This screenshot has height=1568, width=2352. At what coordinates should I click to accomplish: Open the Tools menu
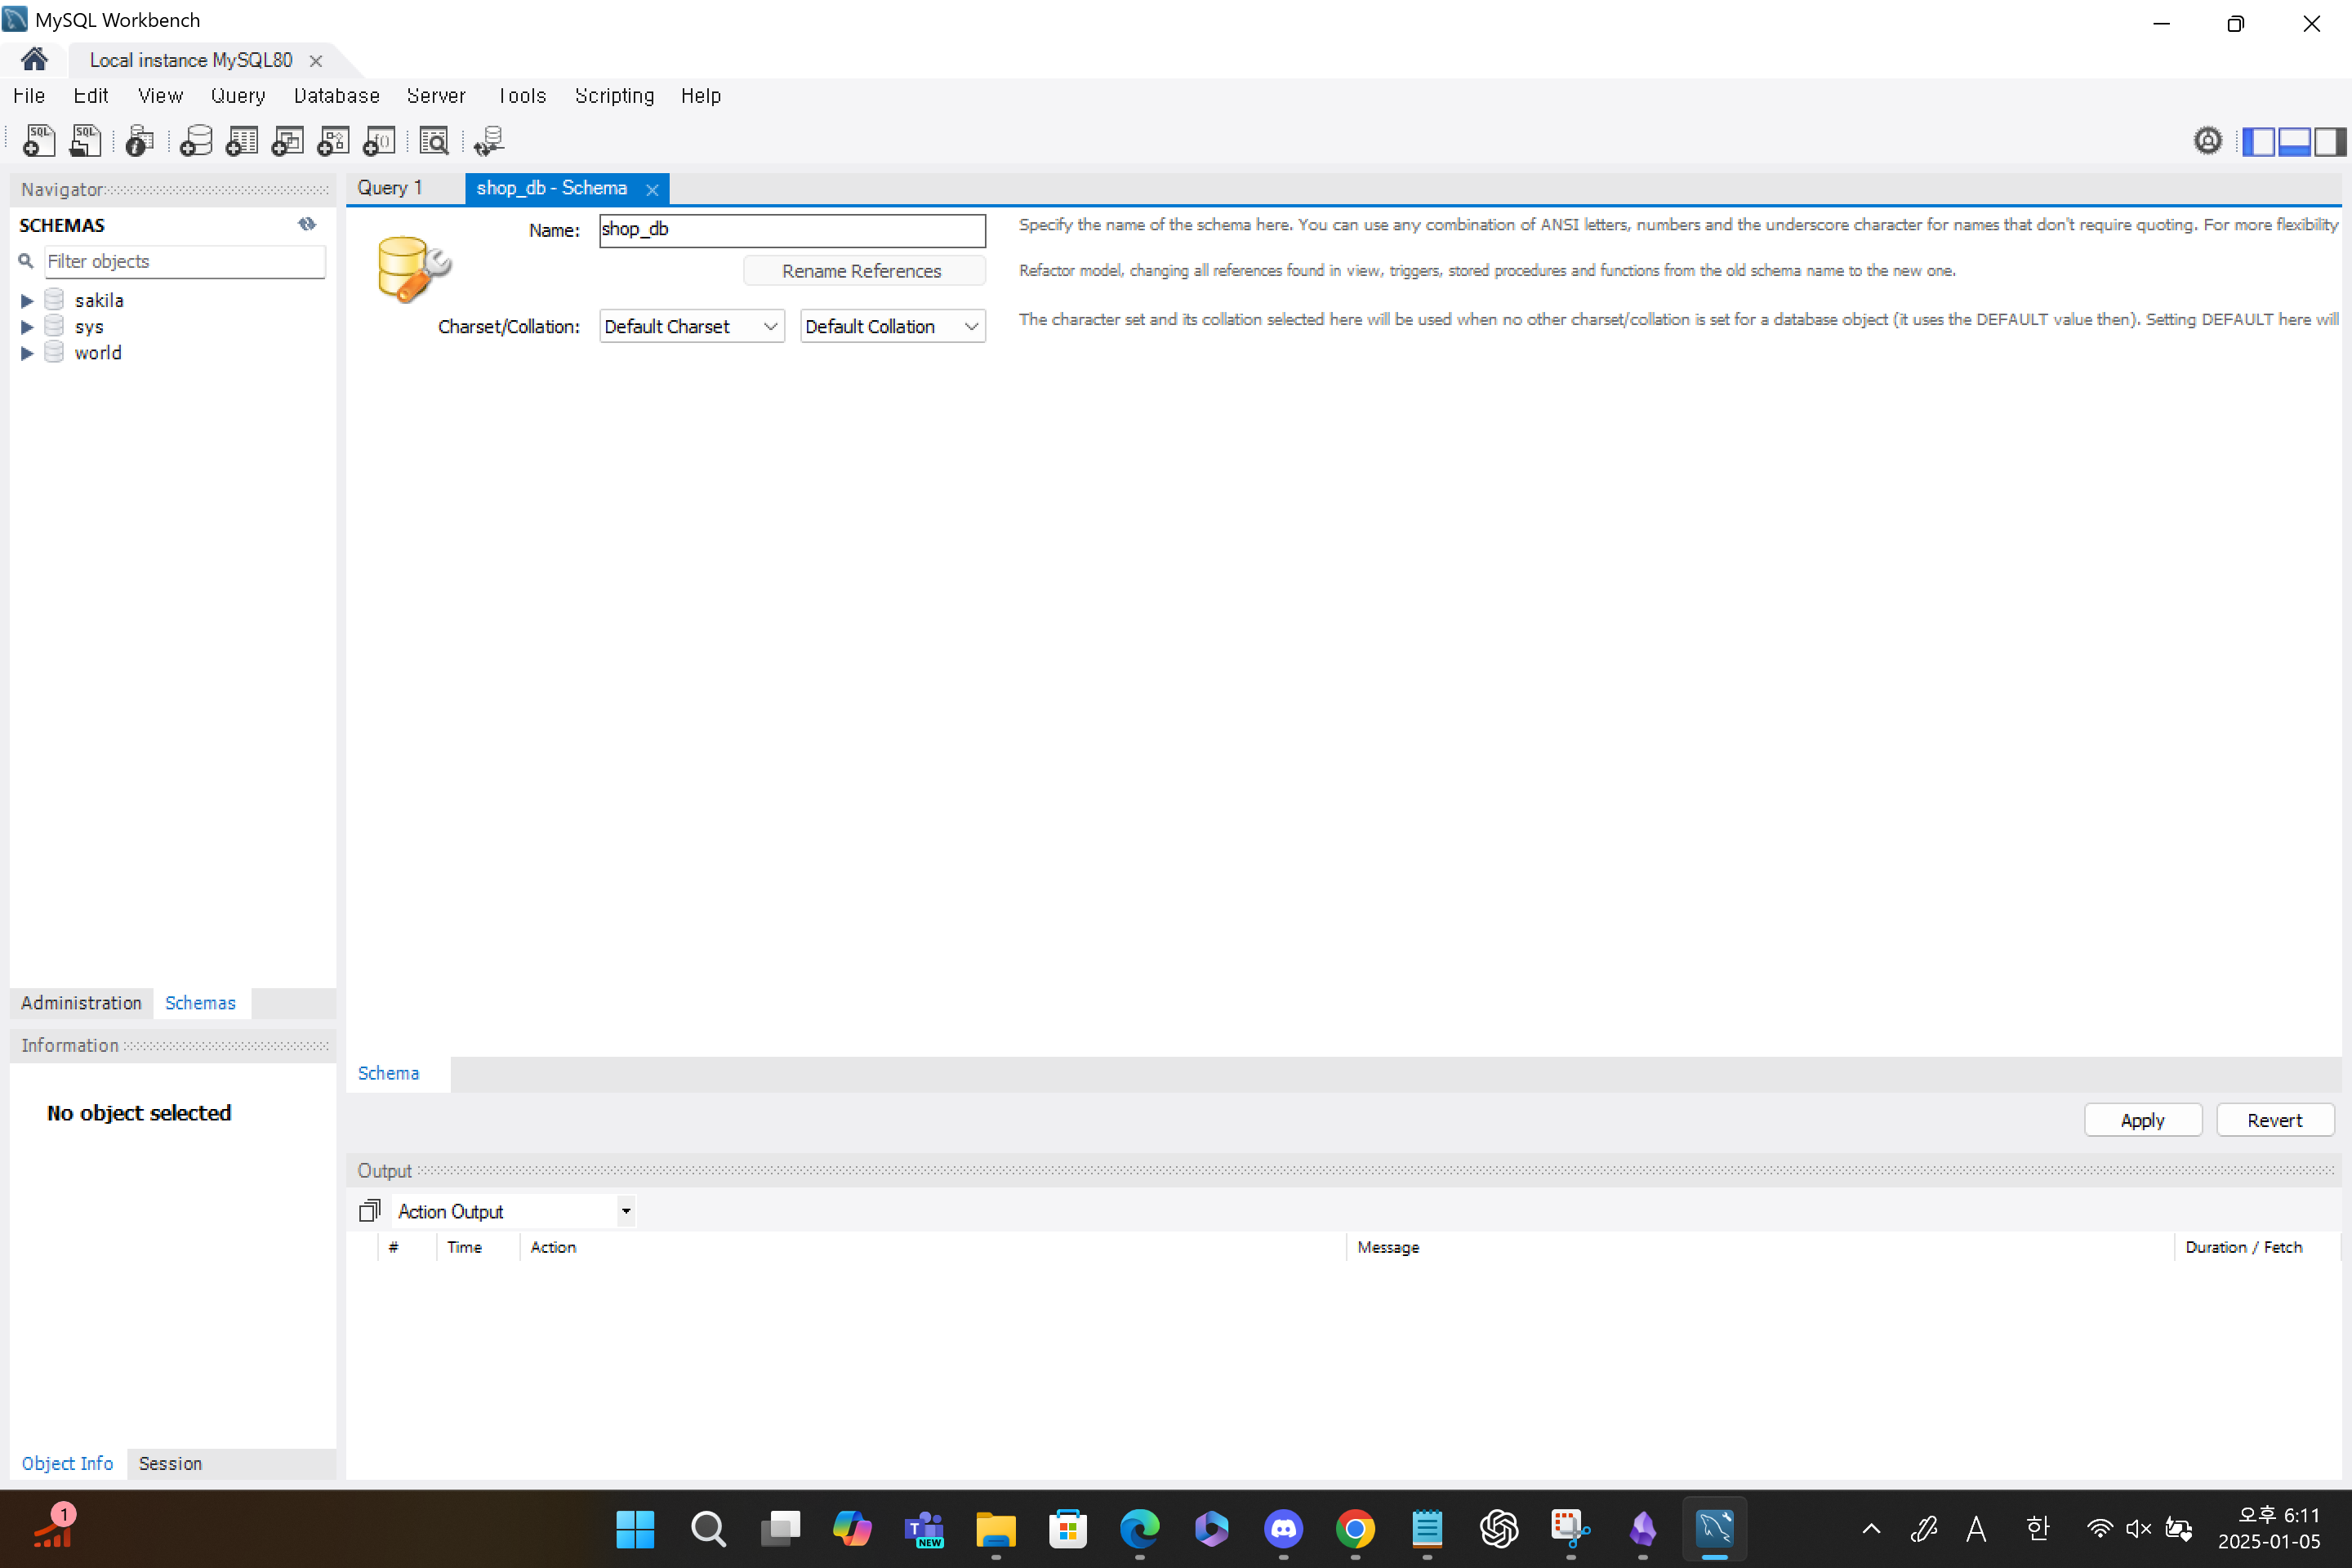[x=522, y=96]
